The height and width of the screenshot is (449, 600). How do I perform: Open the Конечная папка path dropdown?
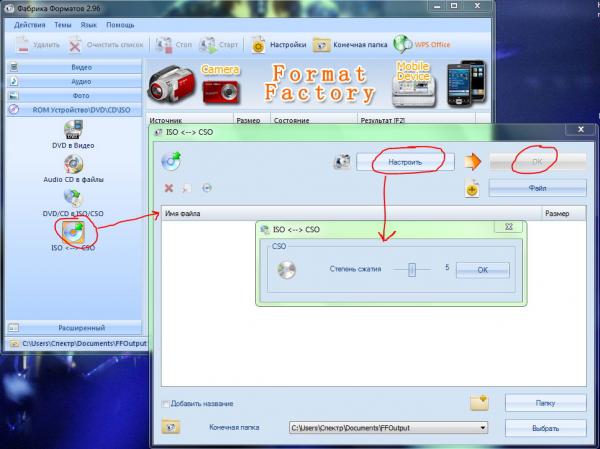(x=483, y=427)
